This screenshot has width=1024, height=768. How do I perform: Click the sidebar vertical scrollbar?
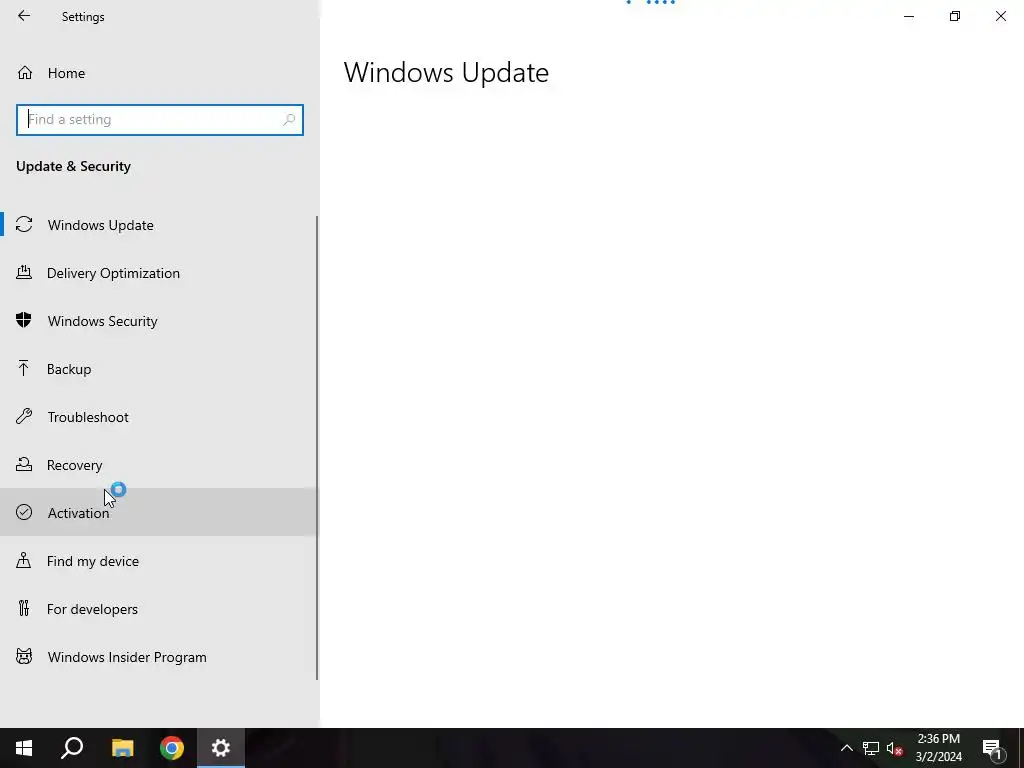(317, 448)
